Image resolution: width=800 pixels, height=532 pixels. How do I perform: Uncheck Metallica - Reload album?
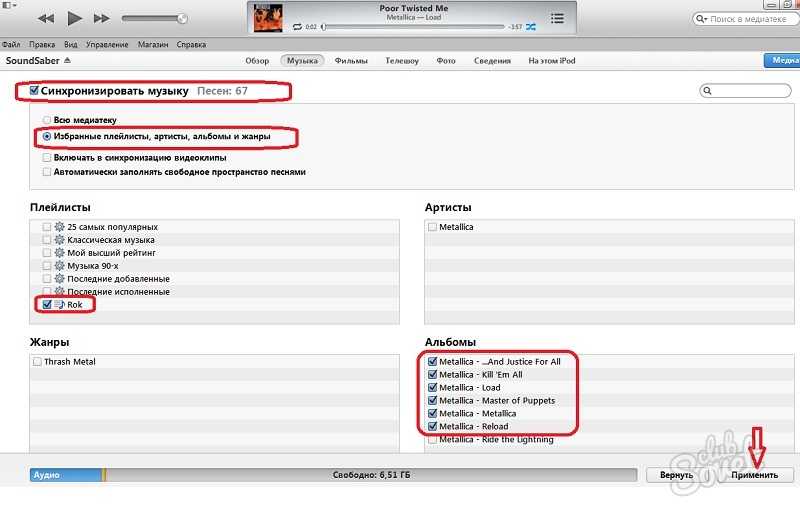[x=433, y=426]
